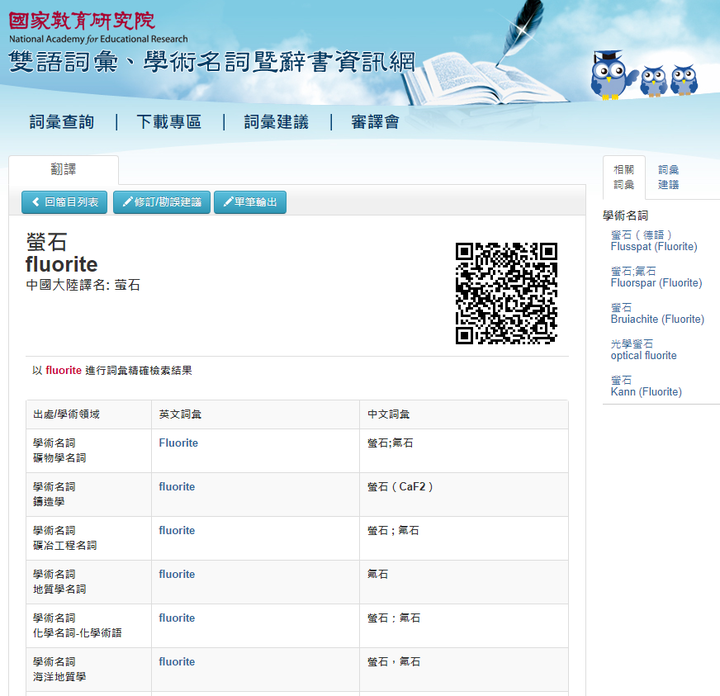This screenshot has height=696, width=720.
Task: Open fluorite link in 礦冶工程名詞 row
Action: (x=177, y=530)
